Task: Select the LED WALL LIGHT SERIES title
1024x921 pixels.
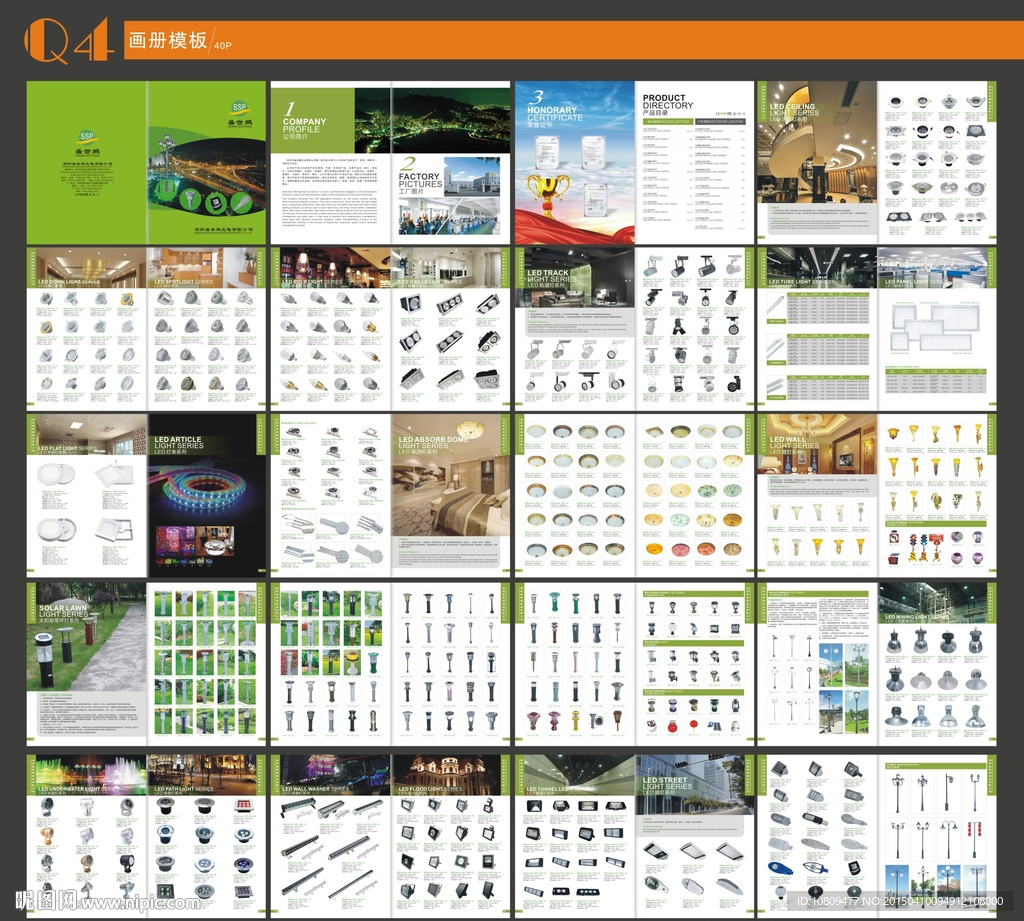Action: tap(794, 445)
